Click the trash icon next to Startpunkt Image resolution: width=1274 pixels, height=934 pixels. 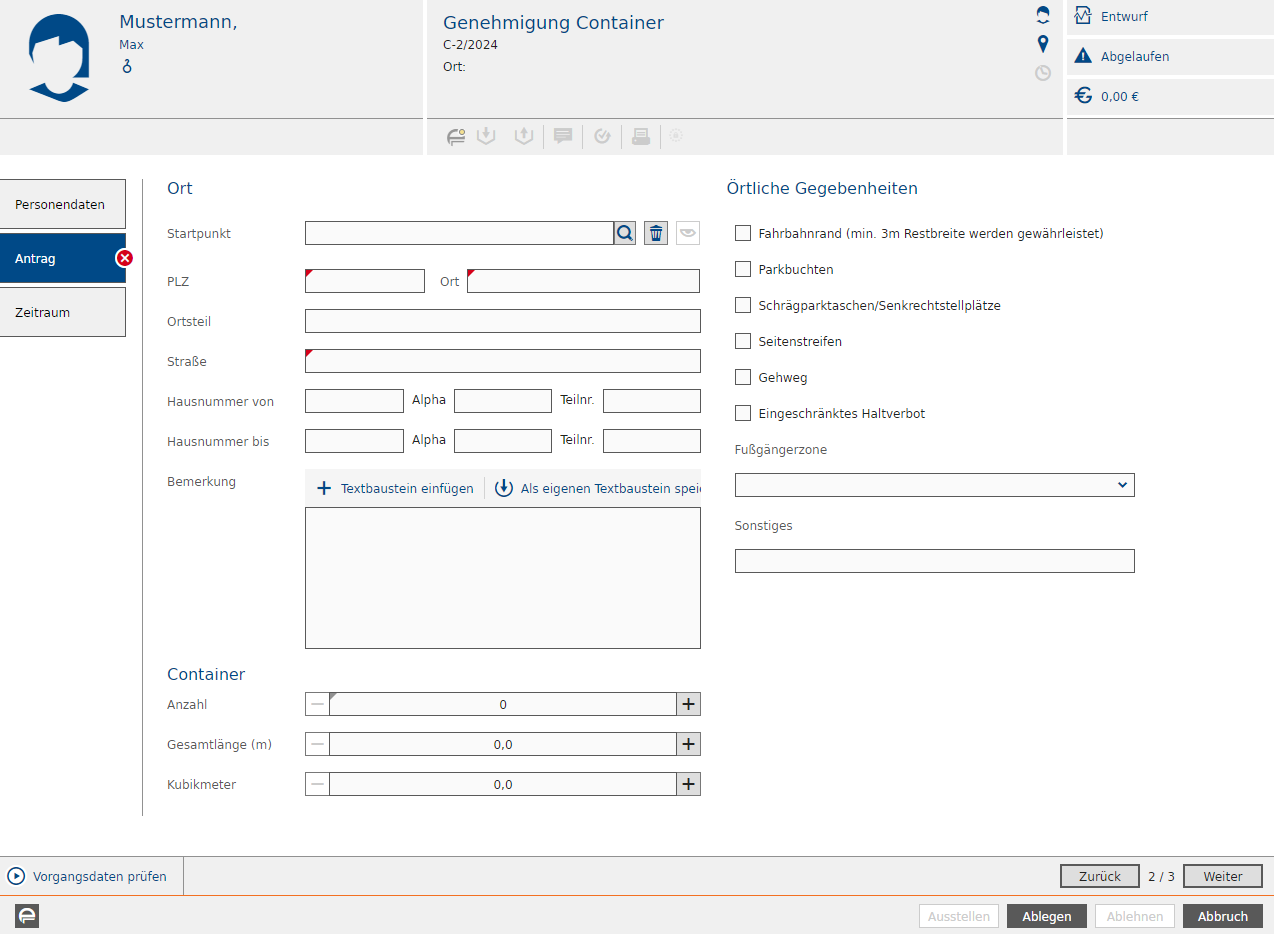pyautogui.click(x=656, y=233)
